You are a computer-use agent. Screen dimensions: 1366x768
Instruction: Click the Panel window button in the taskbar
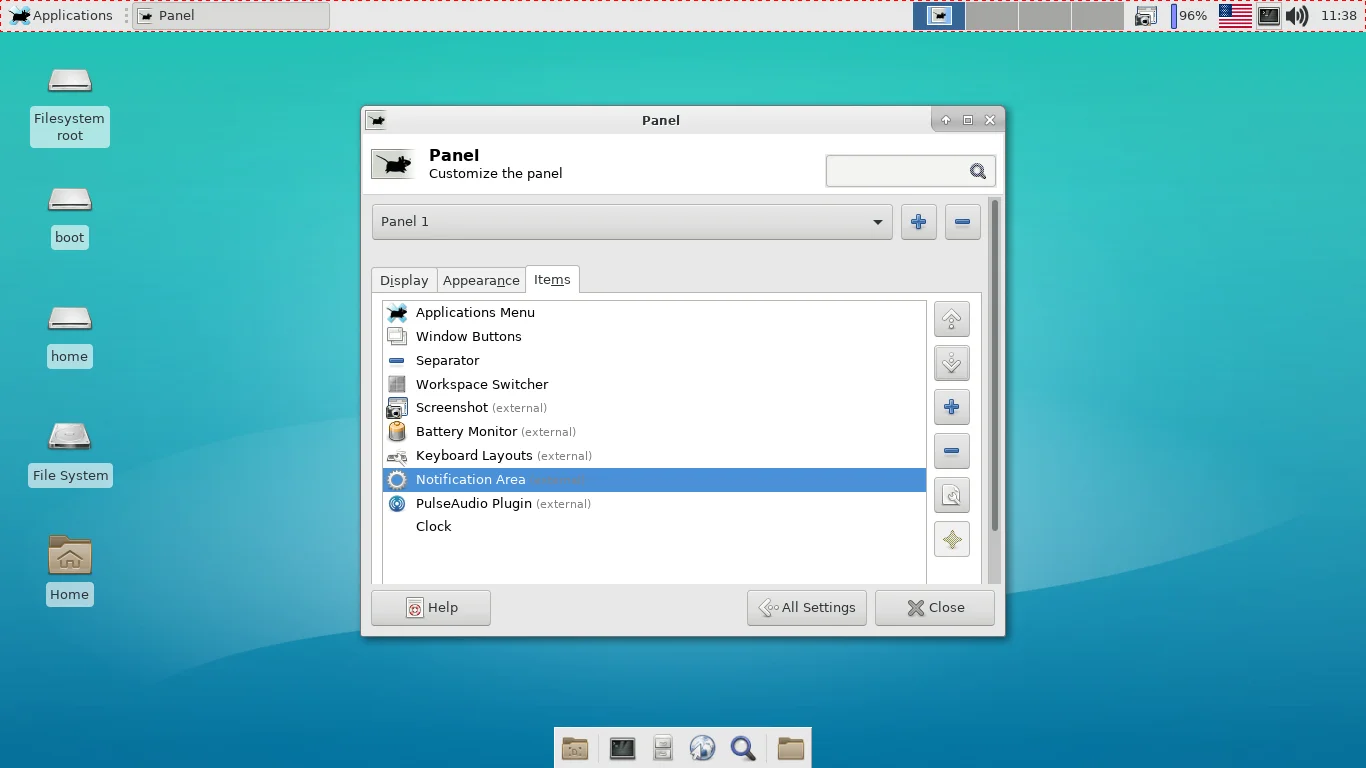232,16
